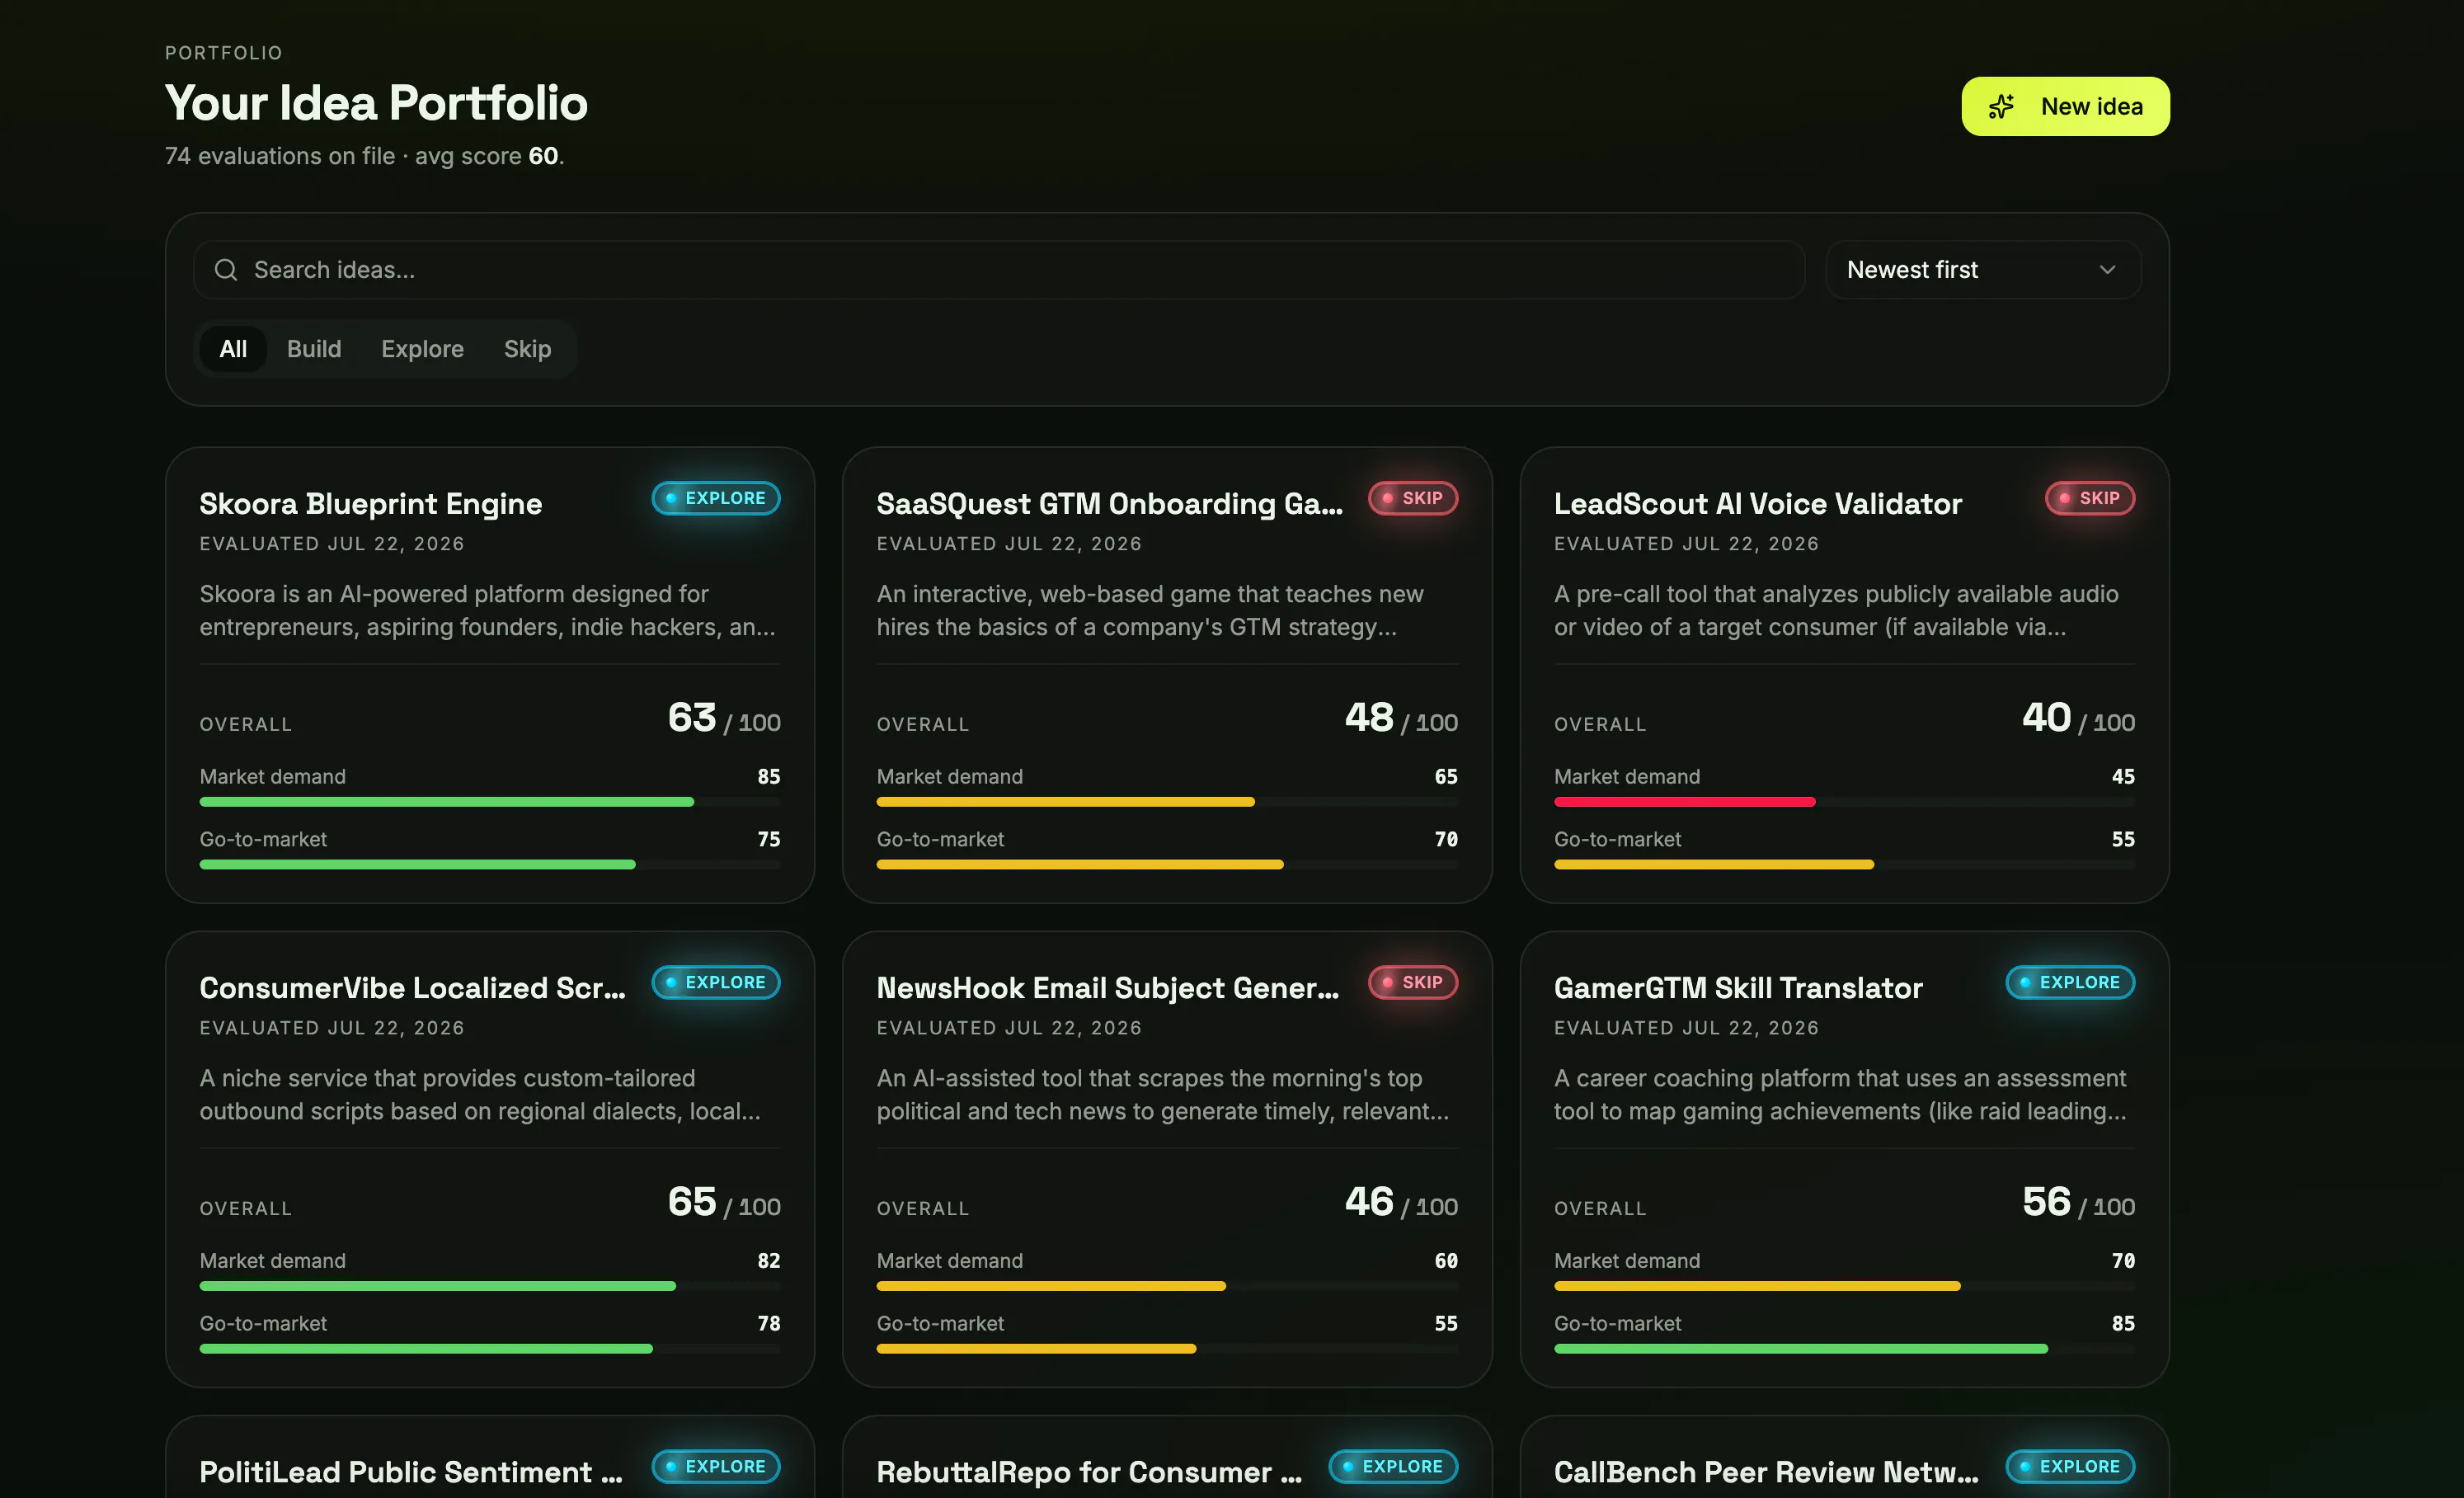Click NewsHook's Market demand progress bar
2464x1498 pixels.
[x=1167, y=1286]
